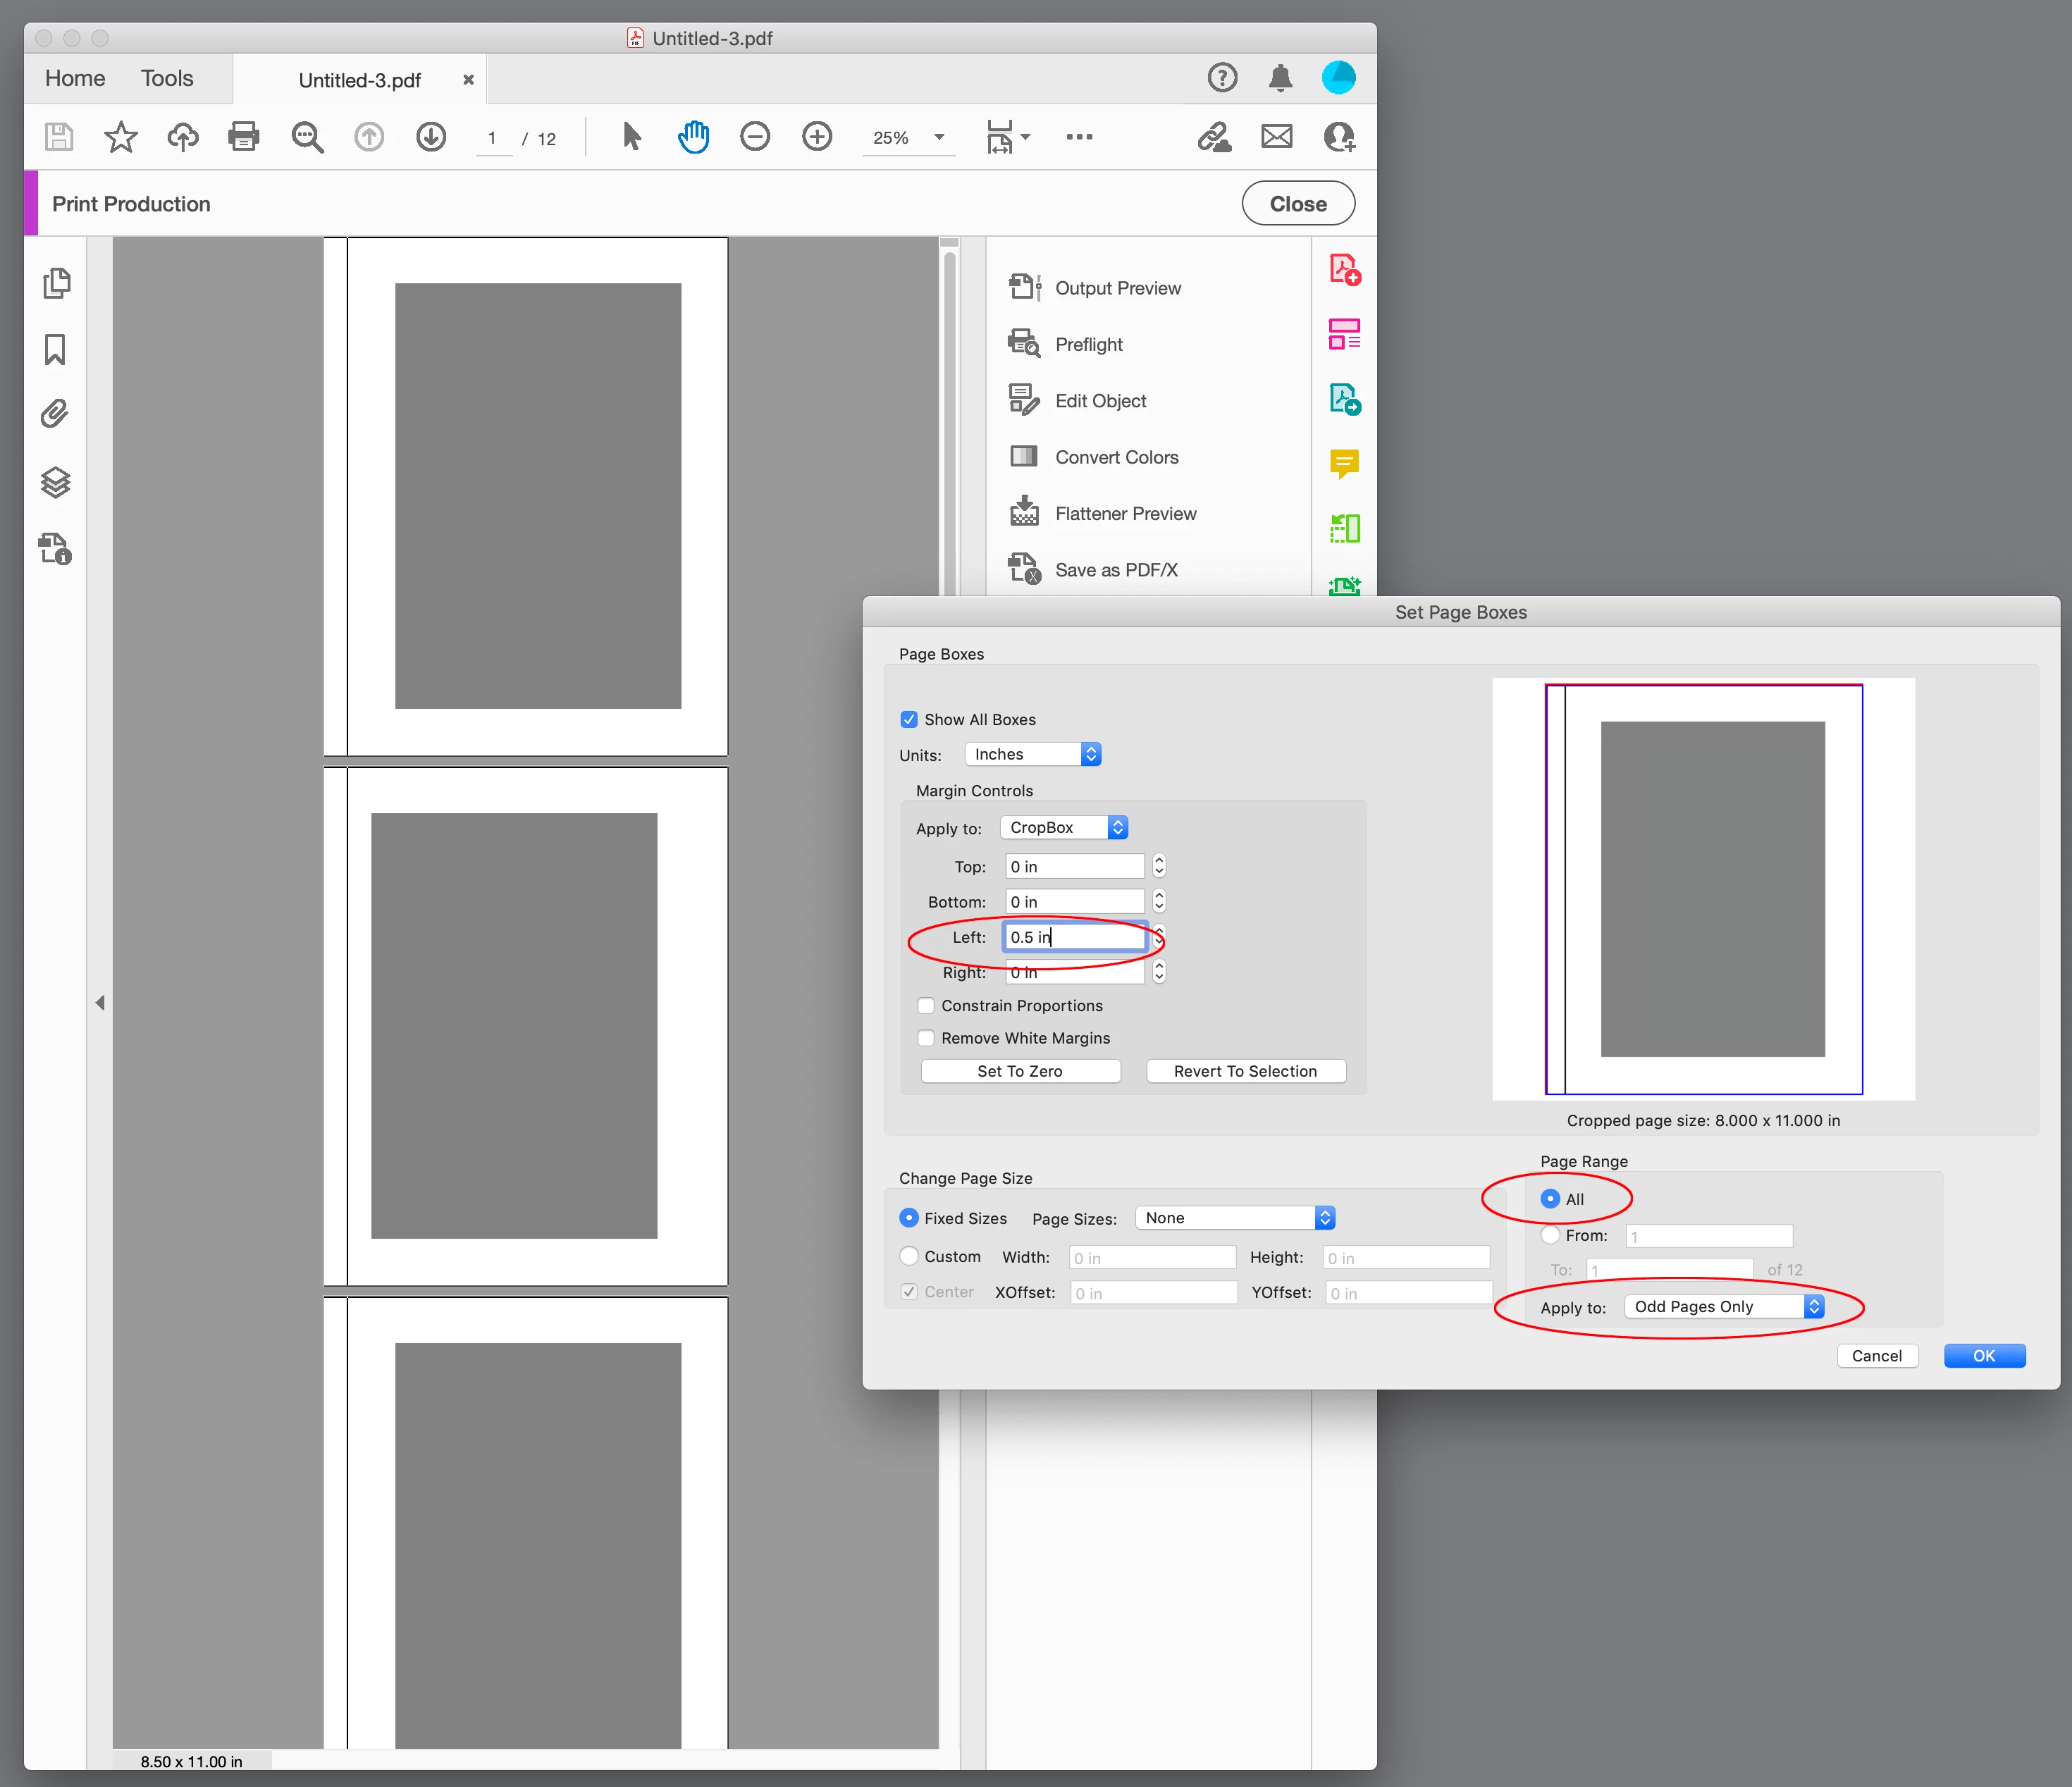Open the Units Inches dropdown
Image resolution: width=2072 pixels, height=1787 pixels.
[x=1033, y=754]
